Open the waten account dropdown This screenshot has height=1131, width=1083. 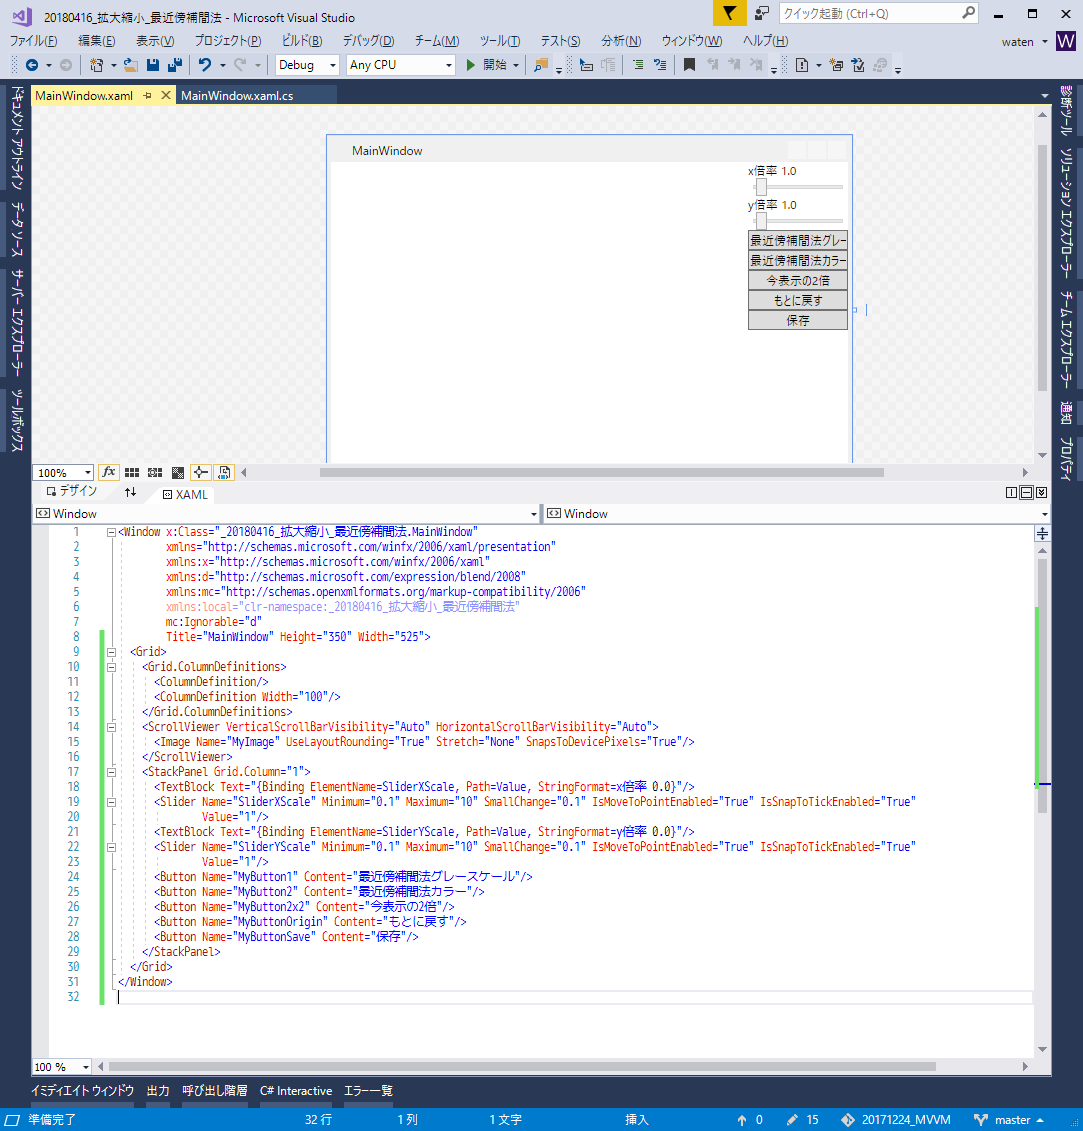(x=1024, y=42)
